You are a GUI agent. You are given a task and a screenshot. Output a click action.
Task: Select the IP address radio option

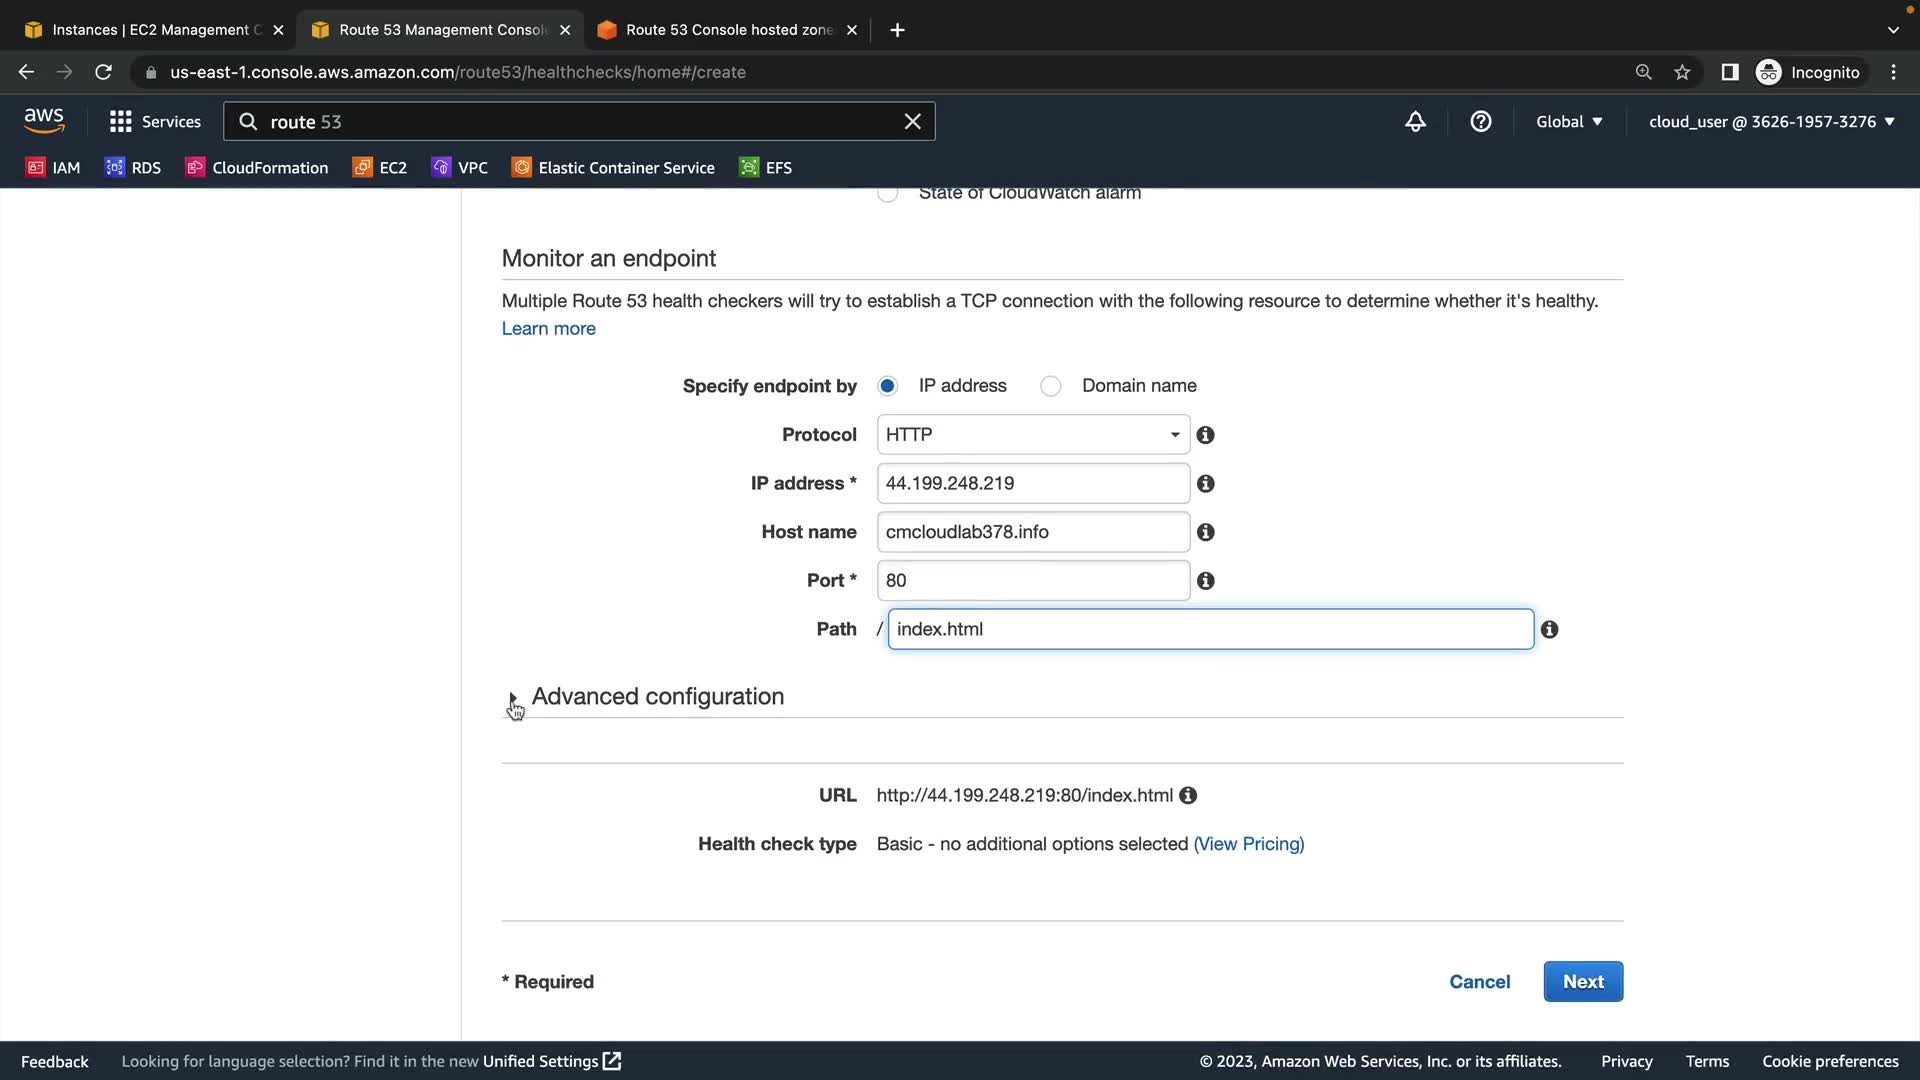point(887,386)
